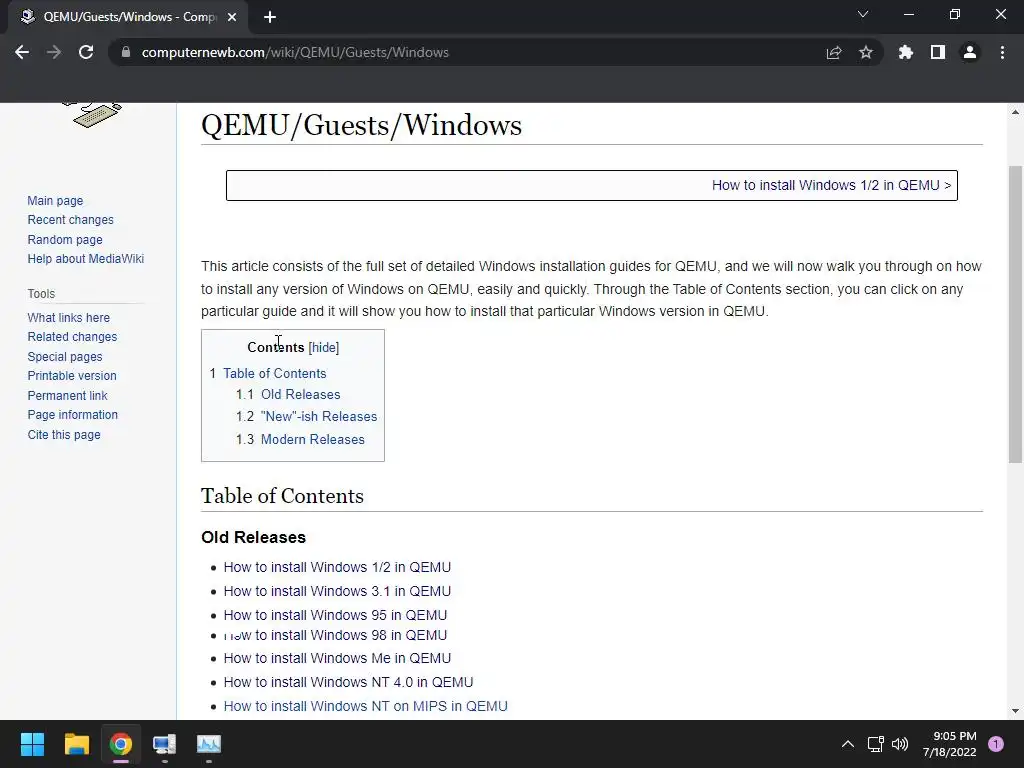Open Recent changes in sidebar
The image size is (1024, 768).
click(x=71, y=219)
